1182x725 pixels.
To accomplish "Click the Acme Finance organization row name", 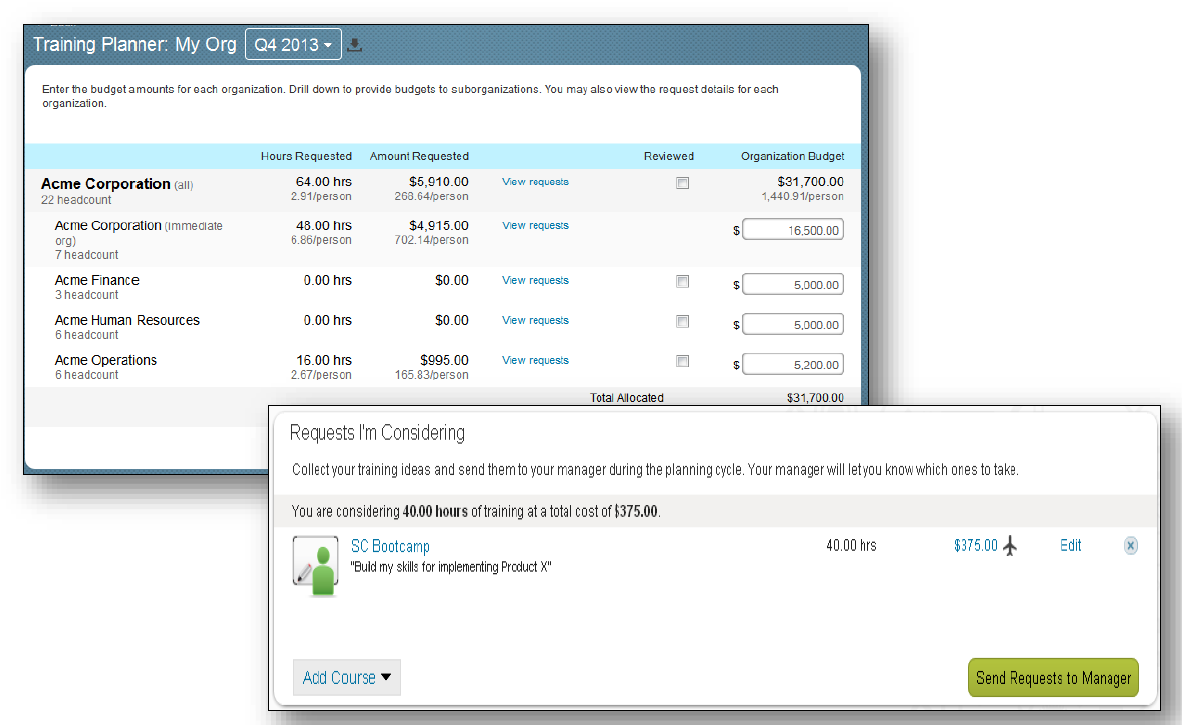I will coord(97,280).
